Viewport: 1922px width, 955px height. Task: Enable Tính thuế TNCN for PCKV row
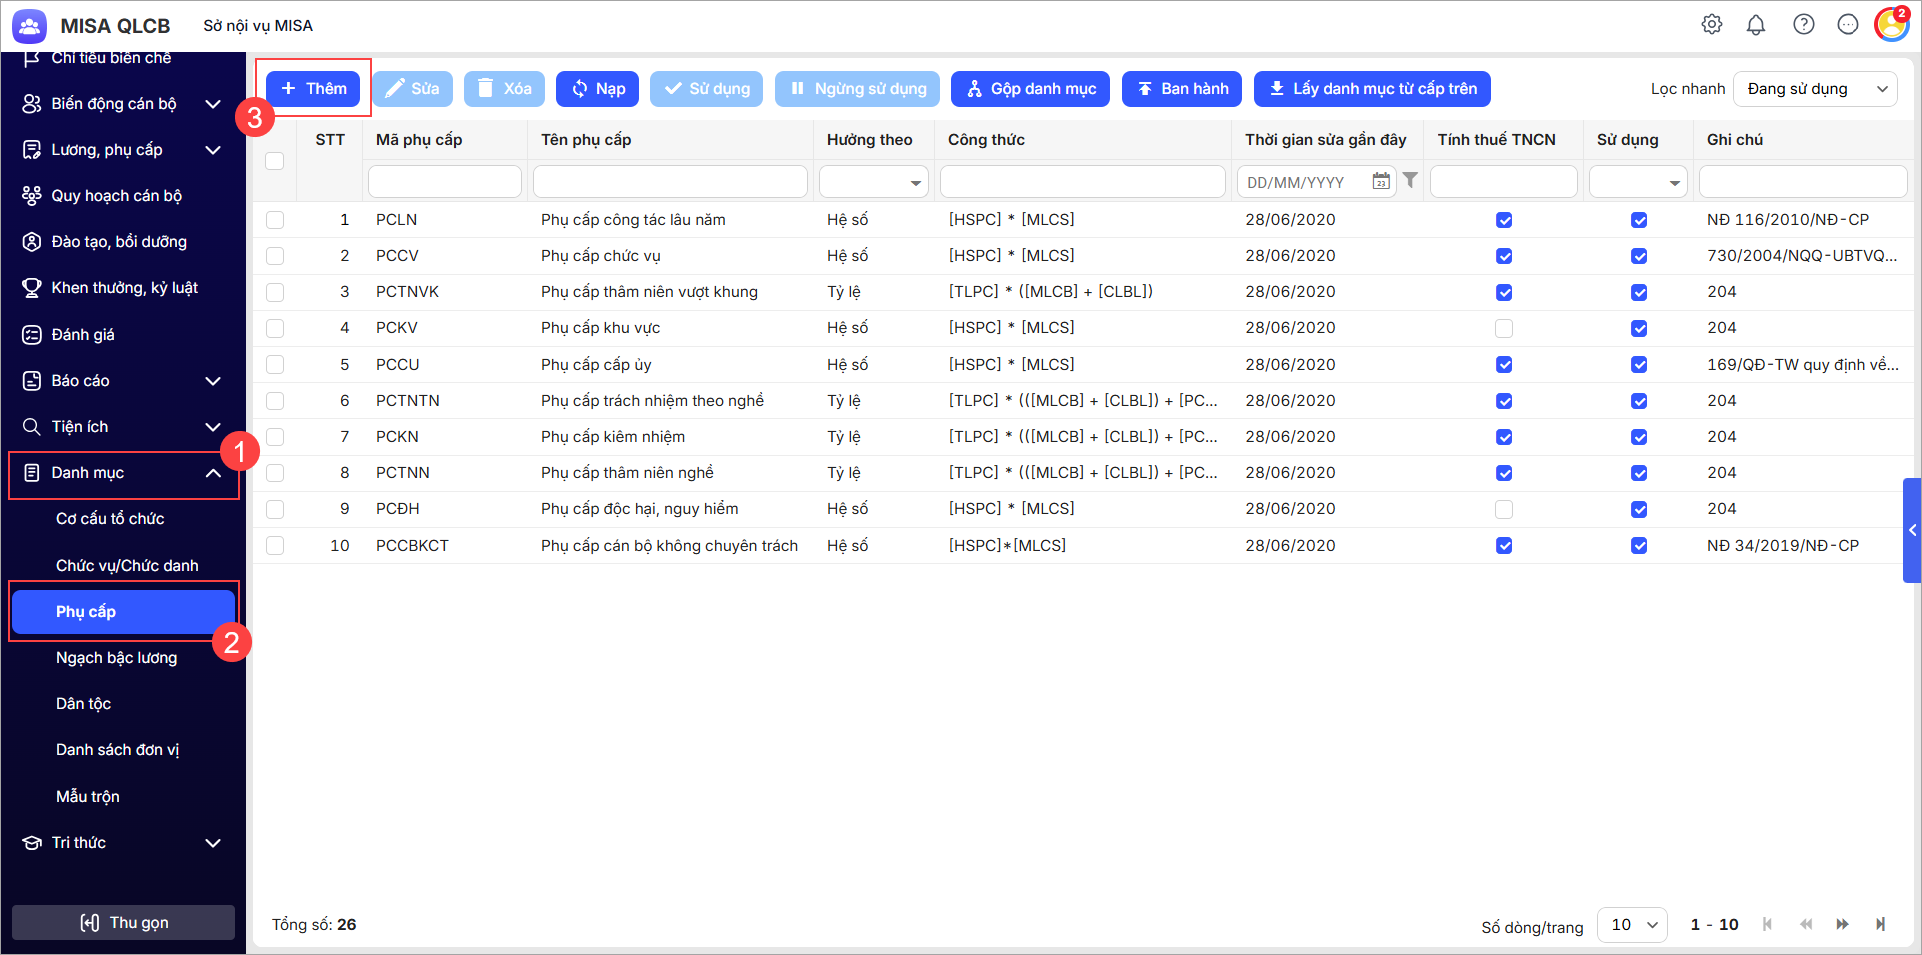click(x=1503, y=328)
